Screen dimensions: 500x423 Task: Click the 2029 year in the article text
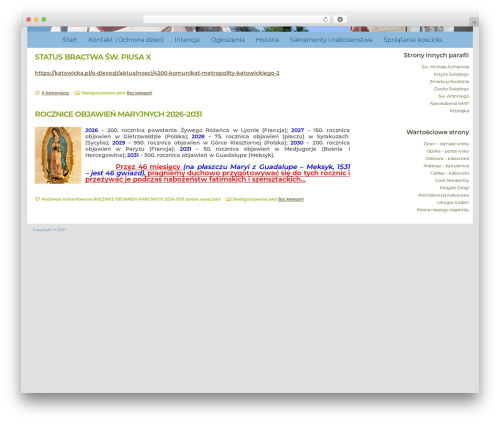point(118,143)
